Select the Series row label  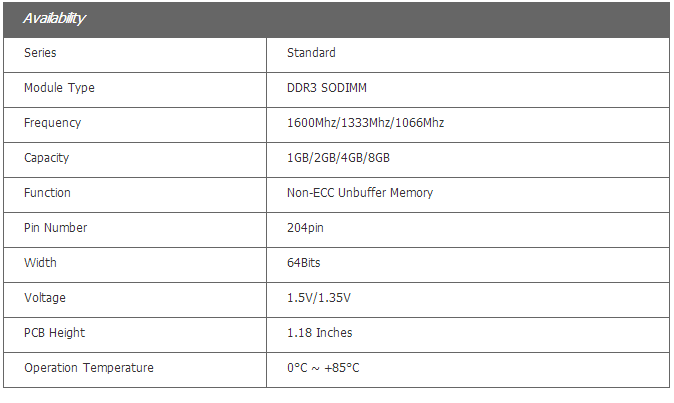point(40,53)
